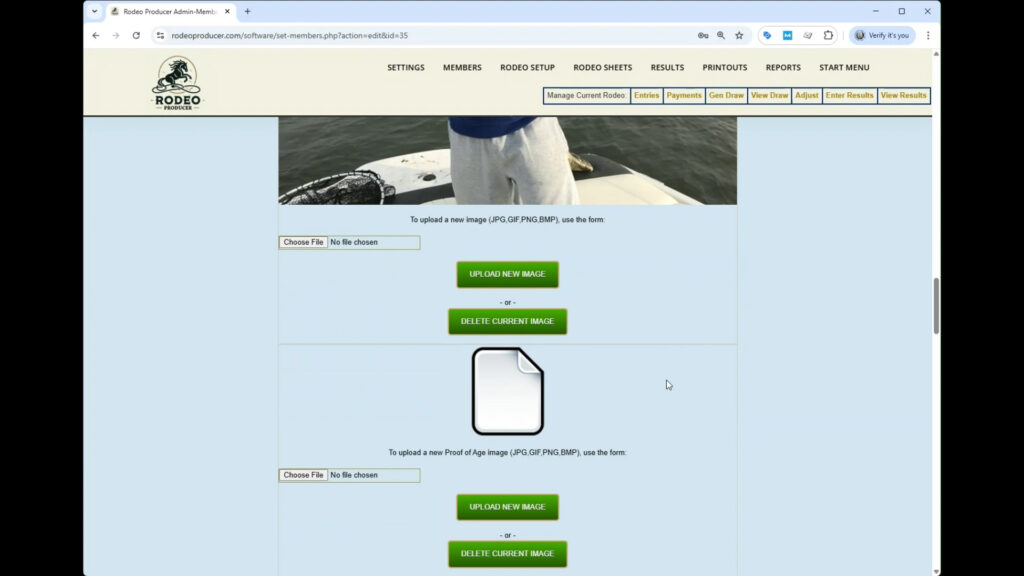Image resolution: width=1024 pixels, height=576 pixels.
Task: Click the blank Proof of Age document thumbnail
Action: (x=507, y=391)
